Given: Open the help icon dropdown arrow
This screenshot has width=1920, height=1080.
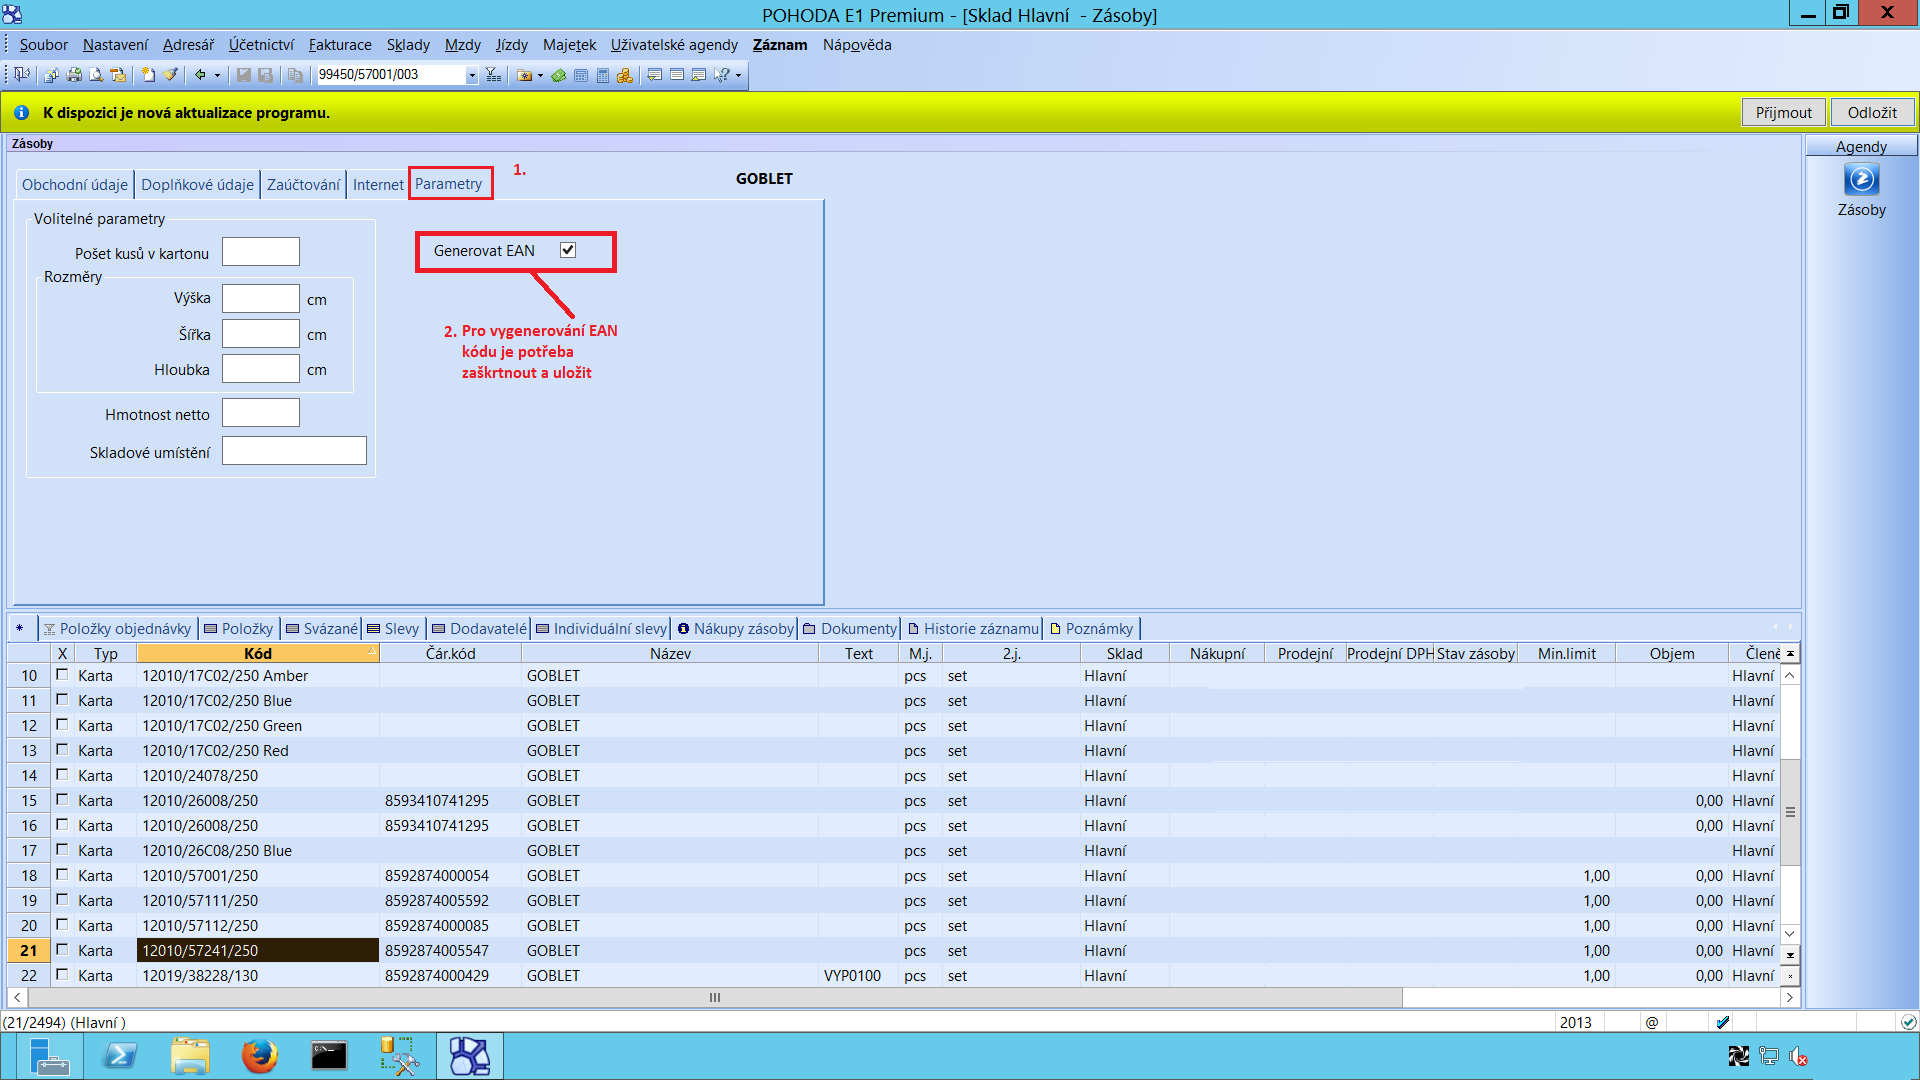Looking at the screenshot, I should coord(739,75).
